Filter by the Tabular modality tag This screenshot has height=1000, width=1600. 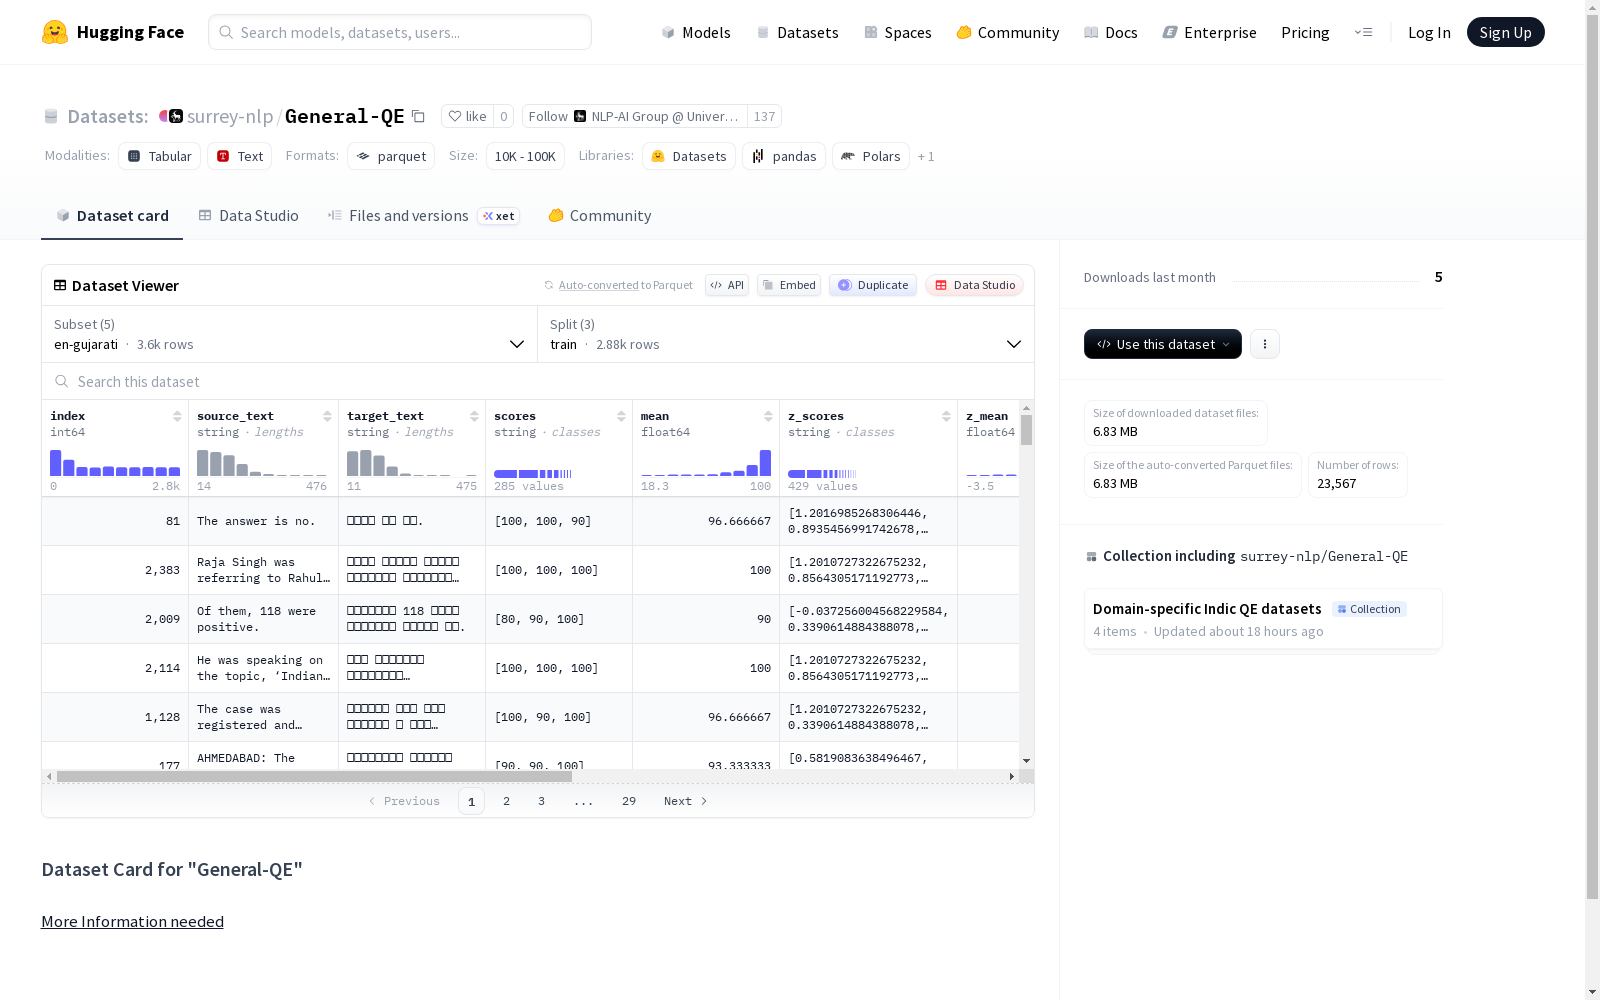pos(160,156)
